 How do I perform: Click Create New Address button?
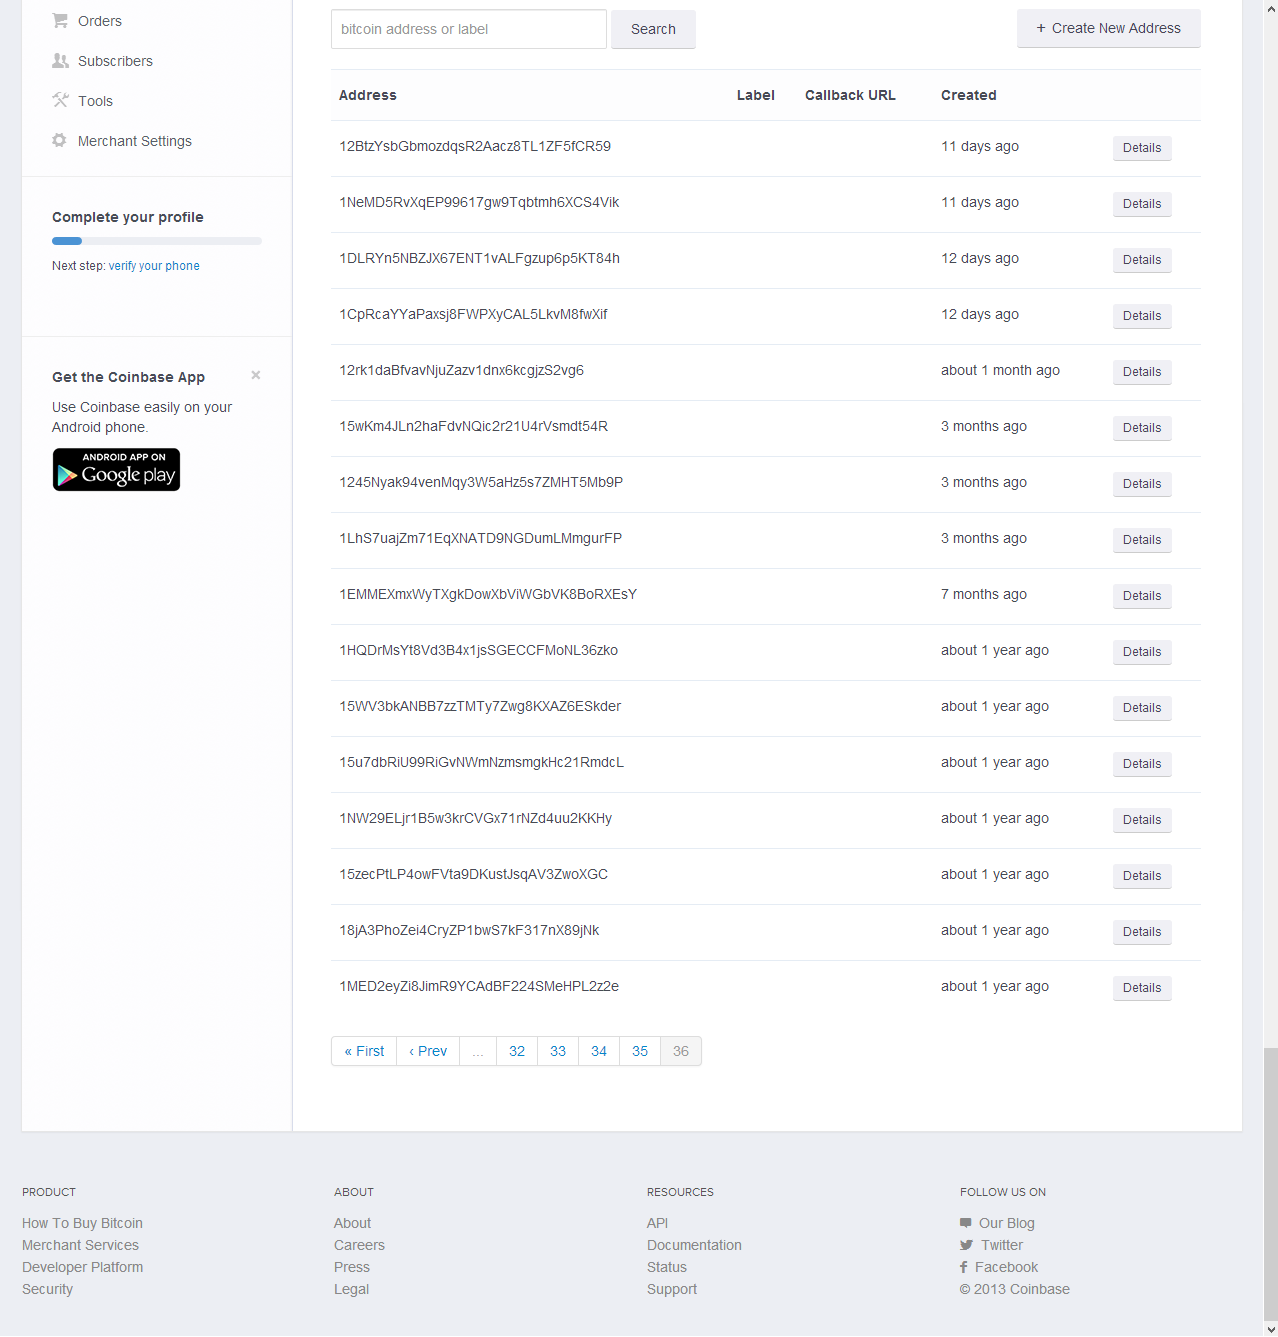1108,28
